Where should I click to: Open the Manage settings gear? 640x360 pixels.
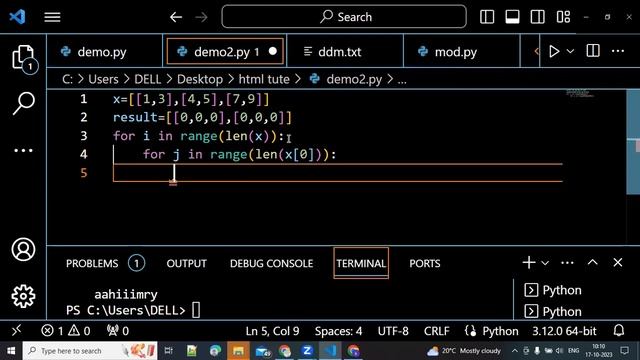(x=23, y=296)
